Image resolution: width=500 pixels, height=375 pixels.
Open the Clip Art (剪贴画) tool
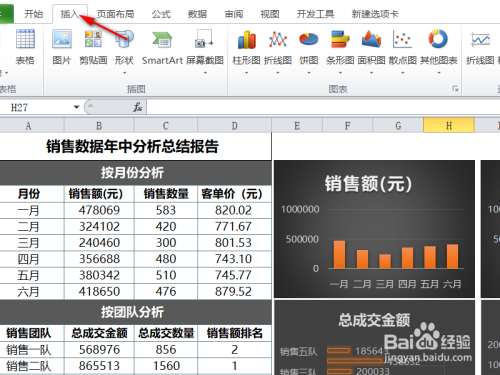tap(93, 39)
